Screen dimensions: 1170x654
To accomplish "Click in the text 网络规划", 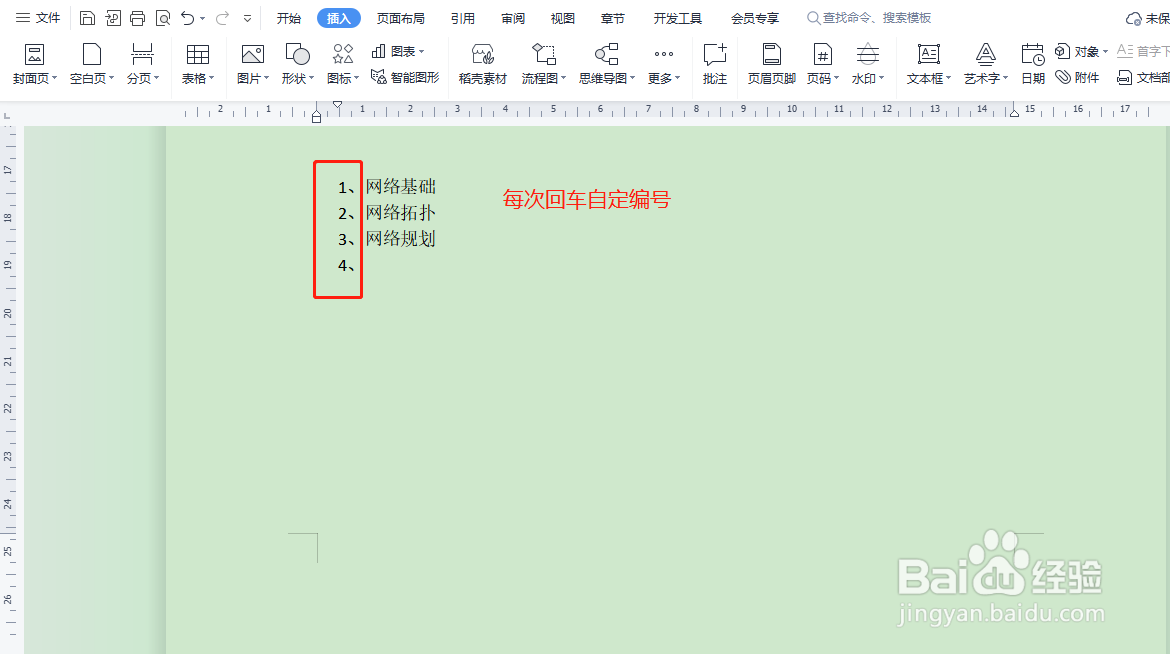I will (401, 239).
